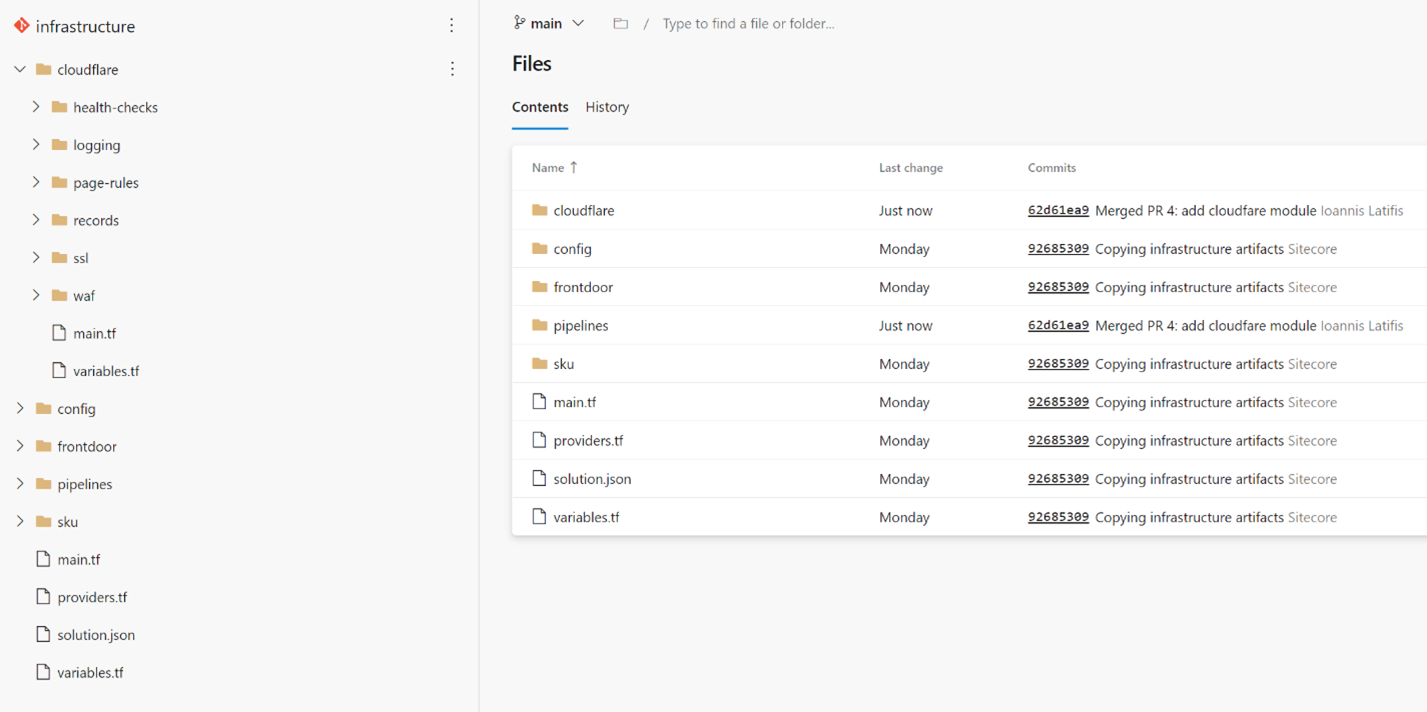Click the page-rules folder icon in tree
Viewport: 1427px width, 712px height.
tap(59, 182)
